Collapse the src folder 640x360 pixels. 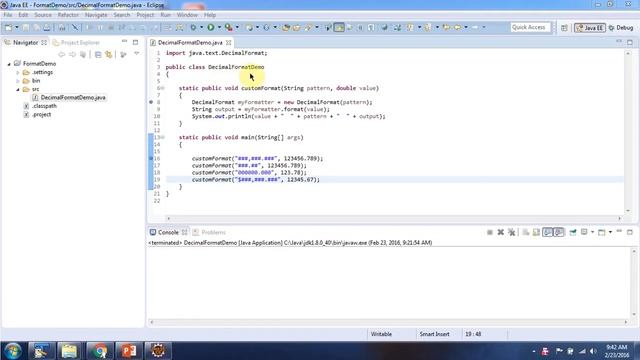click(x=18, y=89)
